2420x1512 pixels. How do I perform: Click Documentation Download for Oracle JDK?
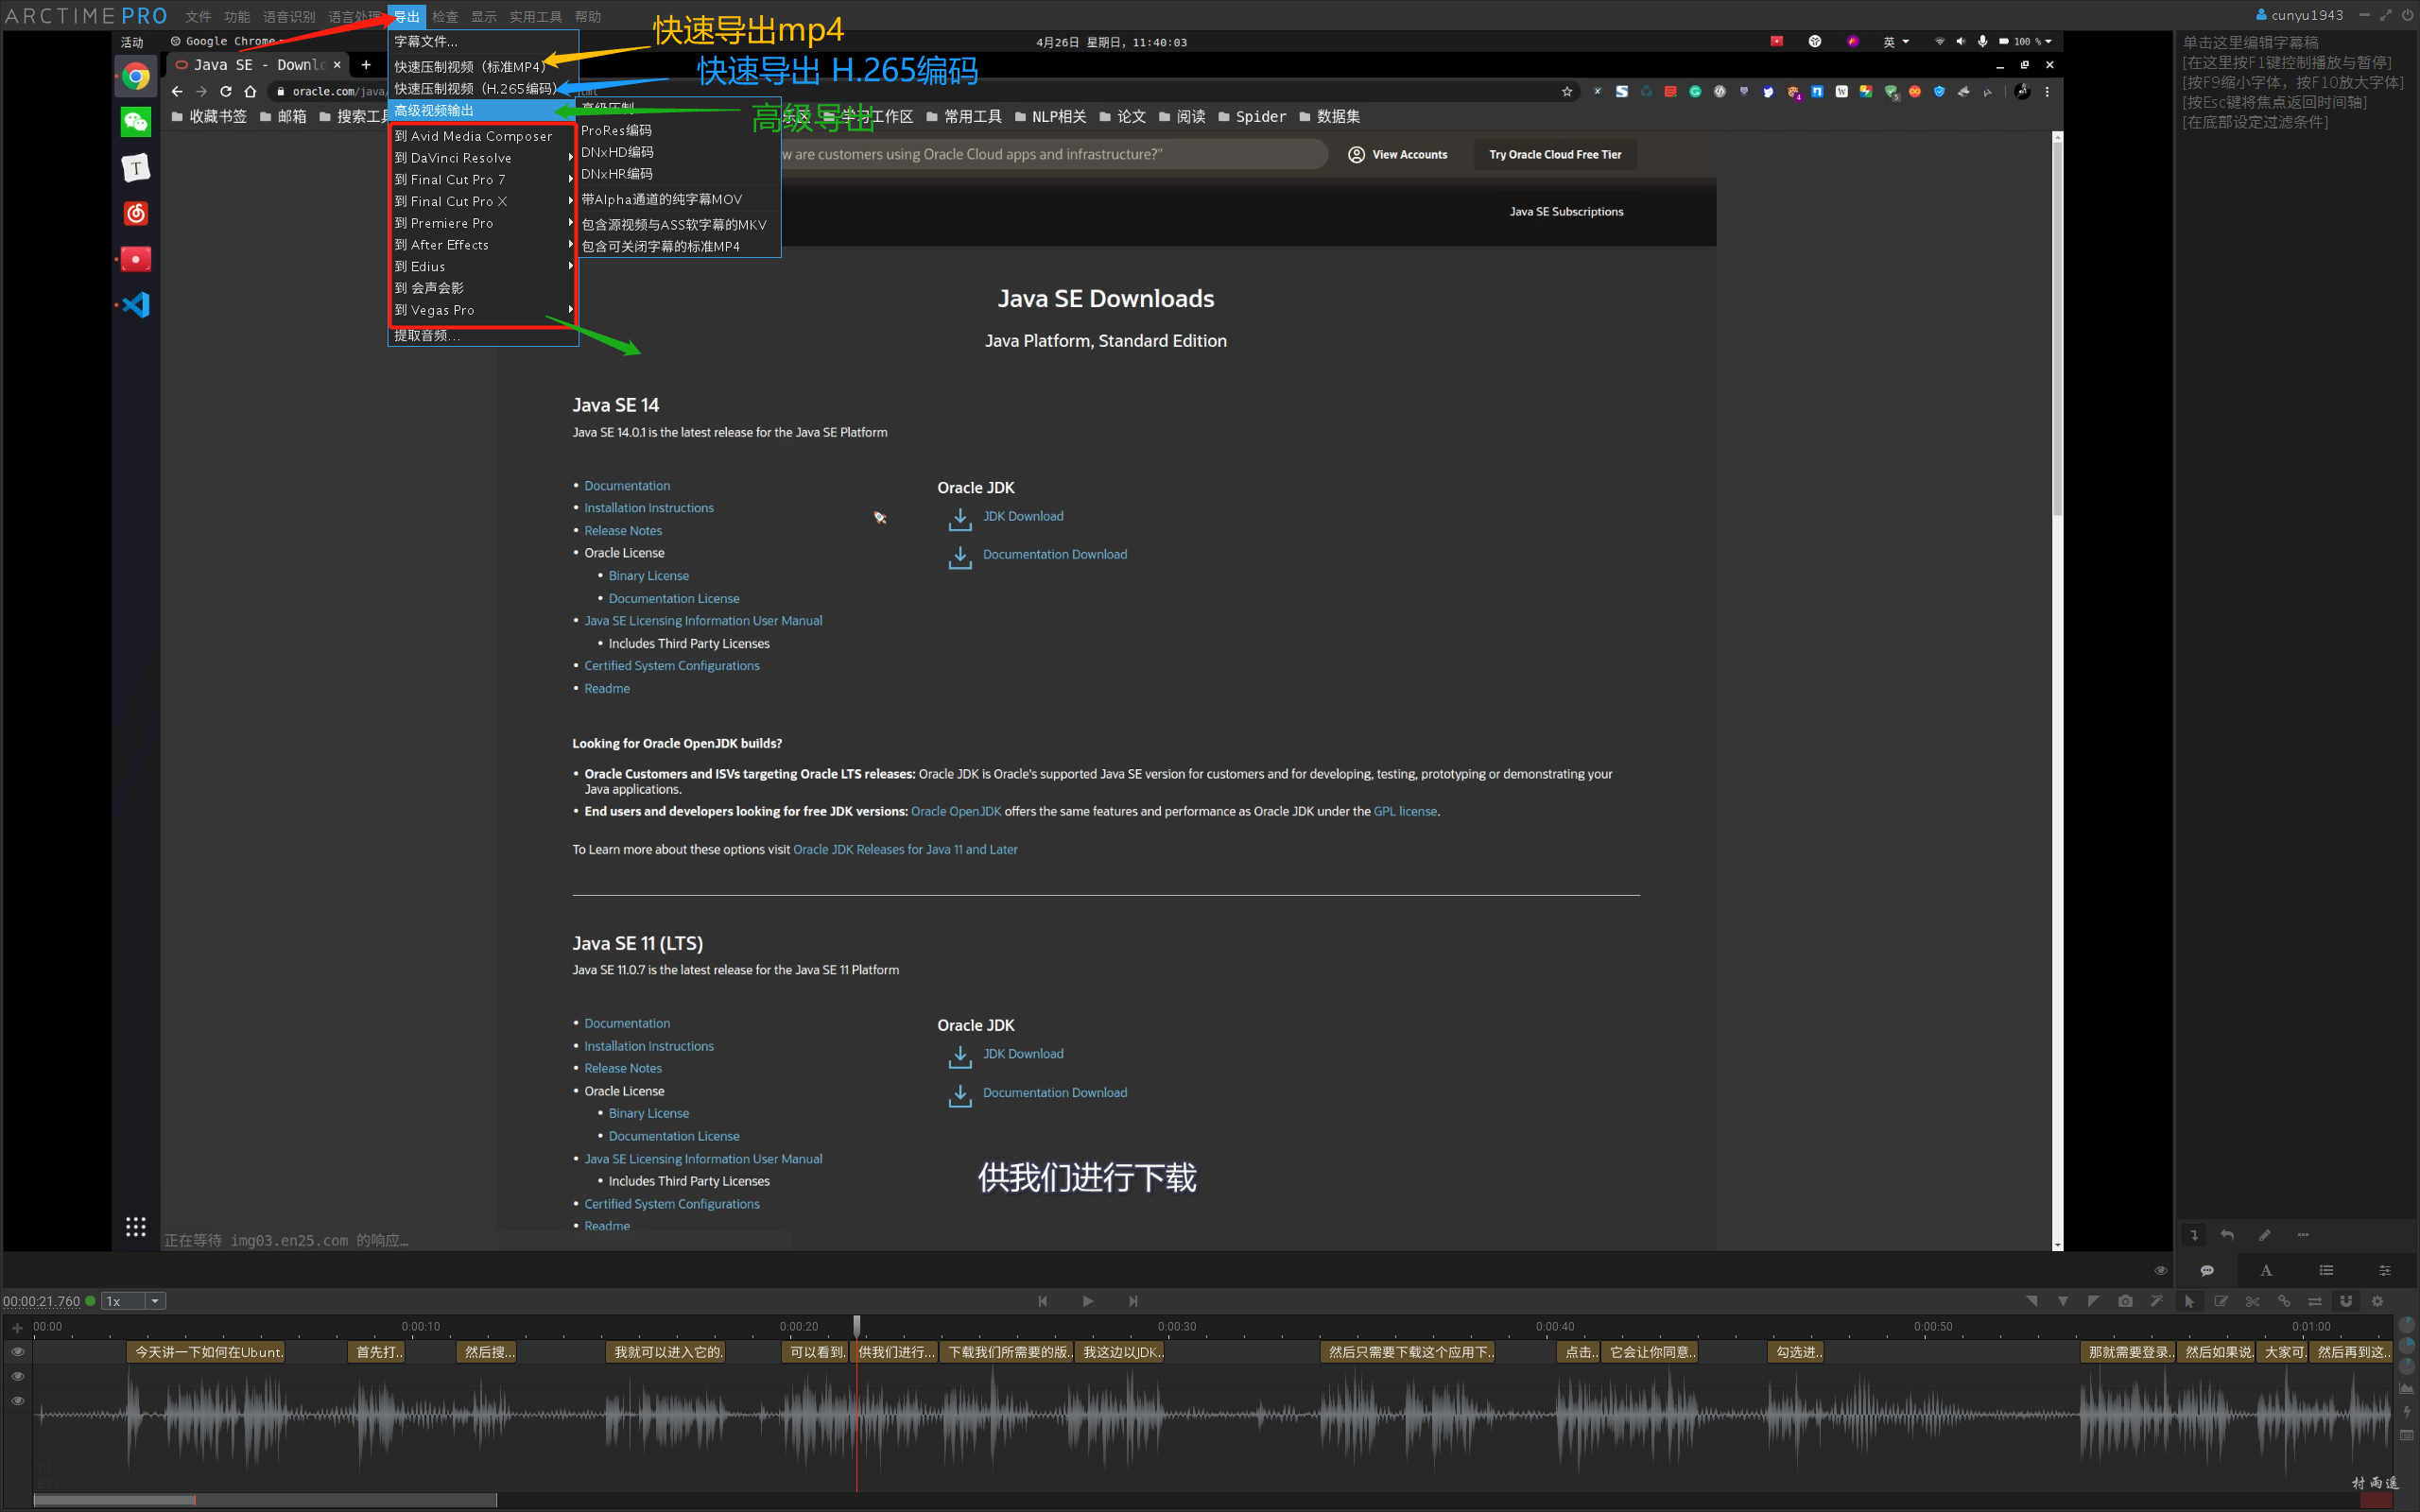point(1054,552)
